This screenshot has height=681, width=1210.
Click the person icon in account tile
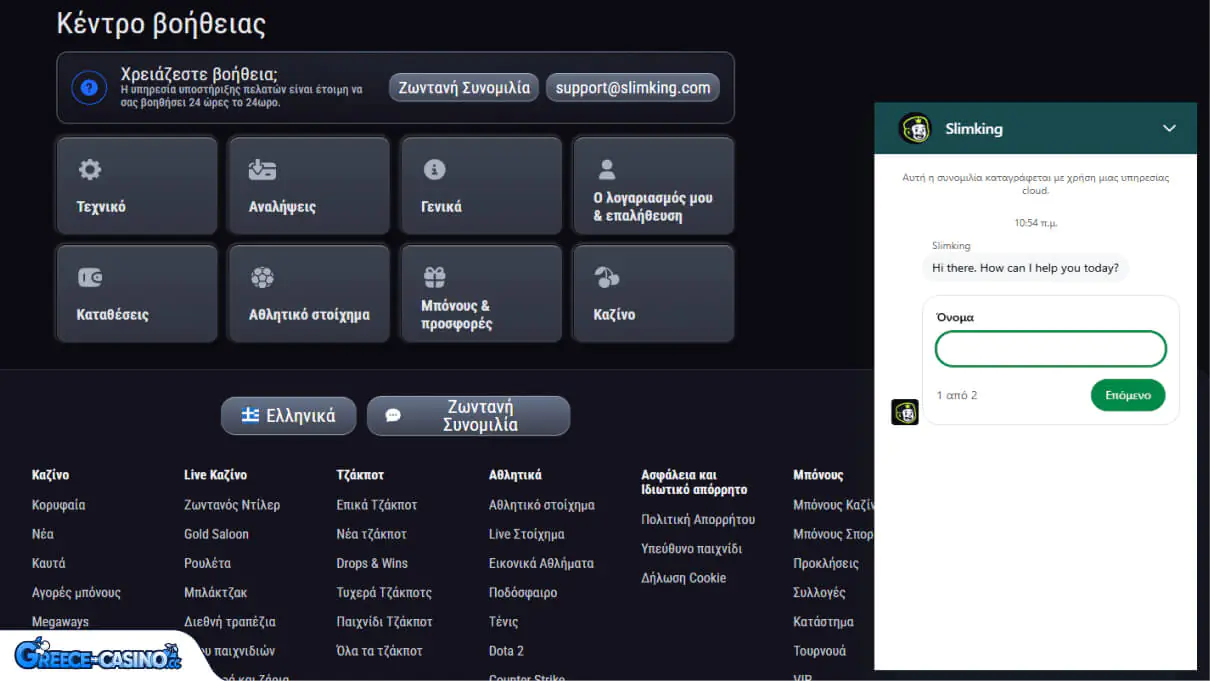point(606,169)
